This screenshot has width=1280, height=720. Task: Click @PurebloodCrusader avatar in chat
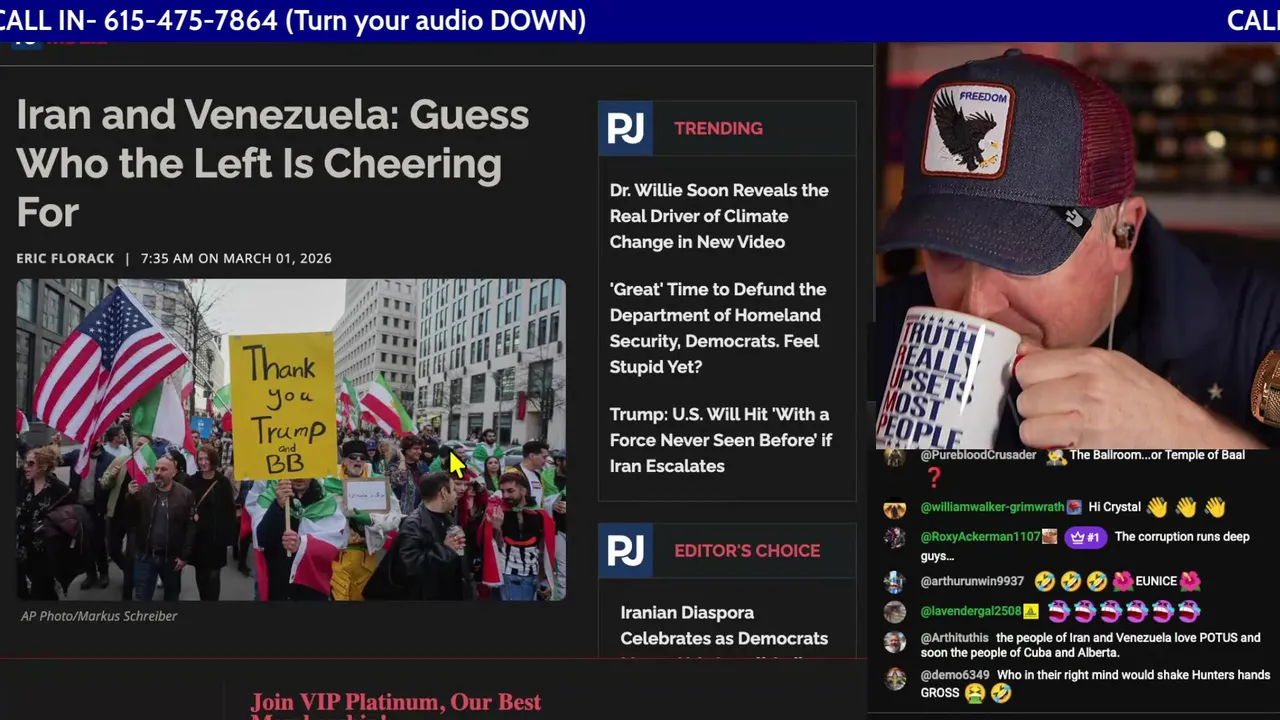(x=895, y=456)
